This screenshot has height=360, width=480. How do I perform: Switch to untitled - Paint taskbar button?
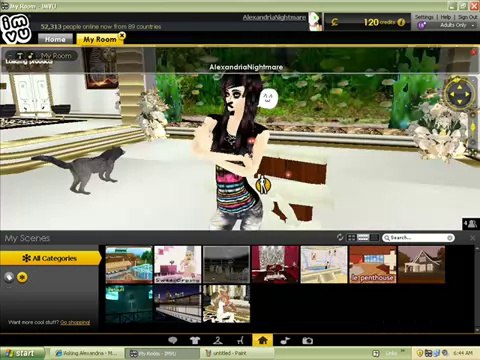coord(237,353)
